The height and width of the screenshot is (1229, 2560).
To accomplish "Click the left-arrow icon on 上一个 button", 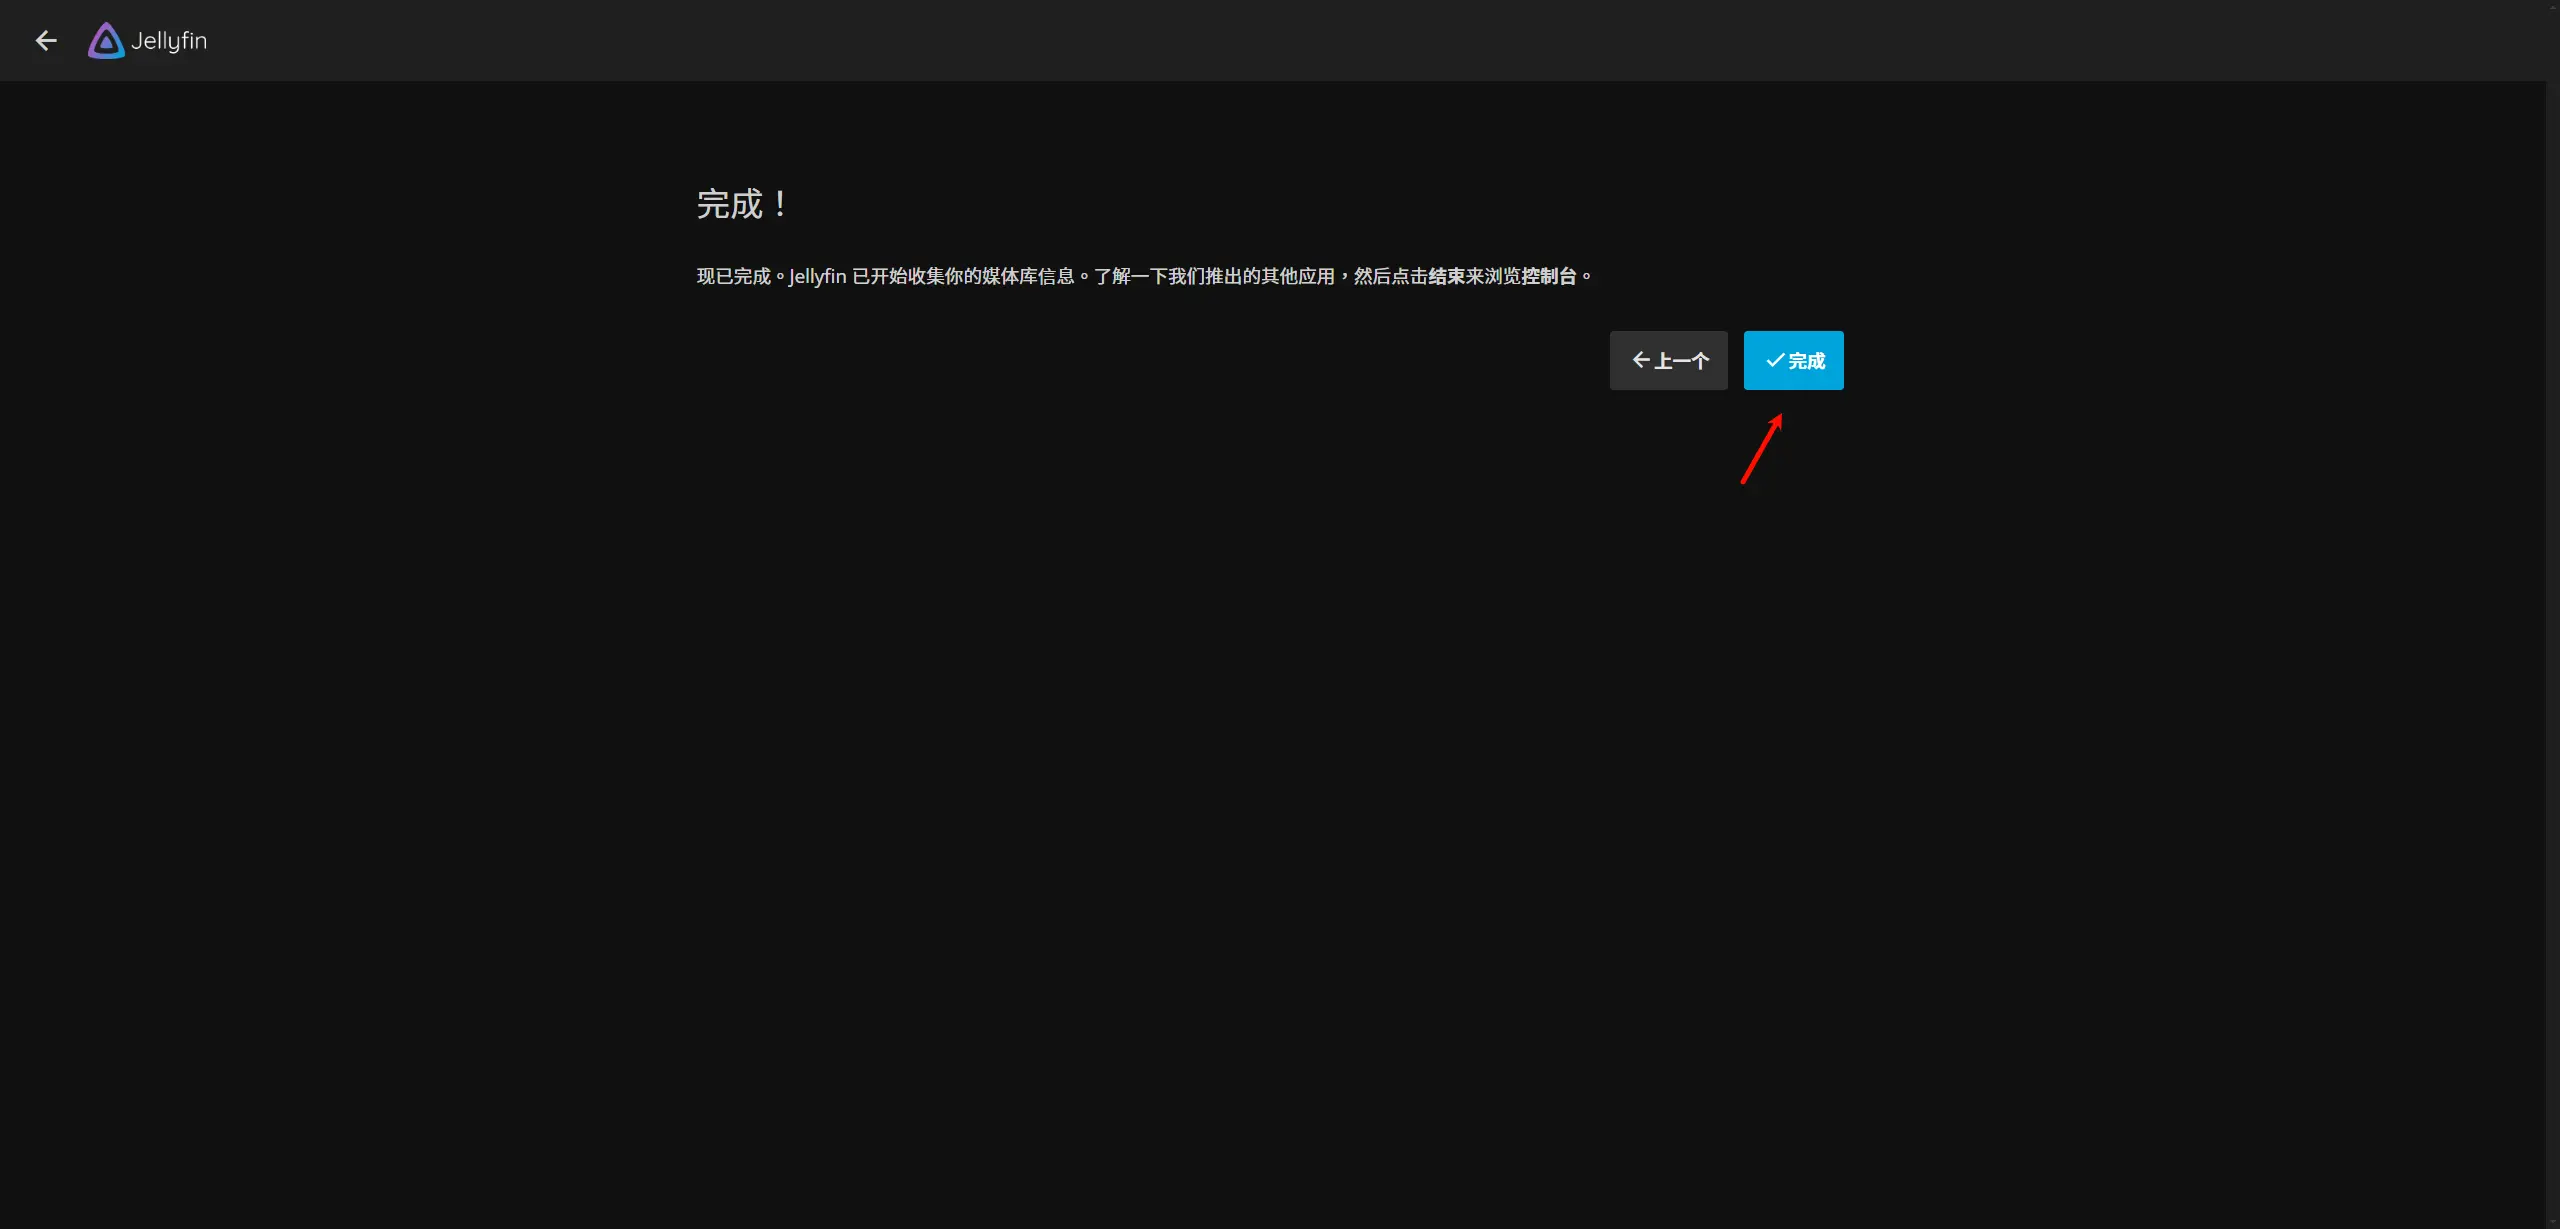I will point(1641,360).
